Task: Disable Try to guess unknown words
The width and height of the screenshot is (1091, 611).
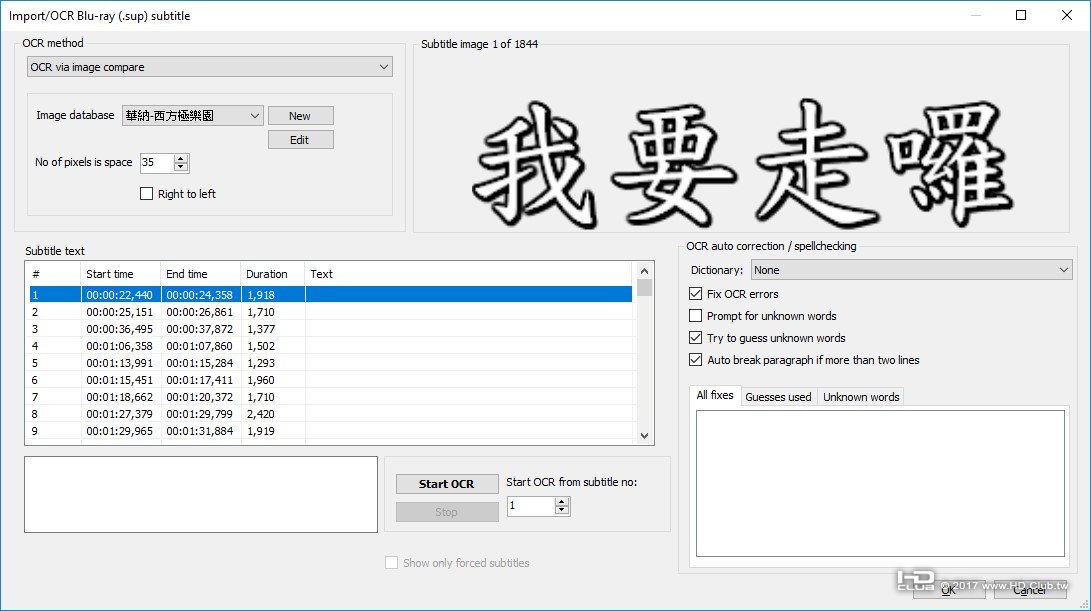Action: point(695,338)
